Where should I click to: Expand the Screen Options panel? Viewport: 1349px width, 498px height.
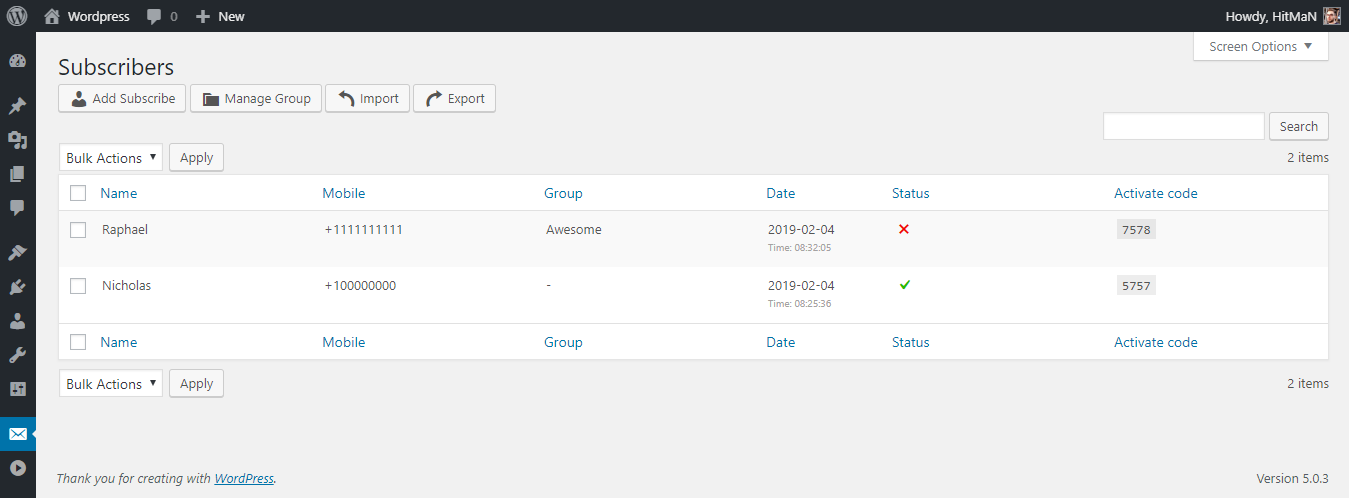[x=1260, y=47]
